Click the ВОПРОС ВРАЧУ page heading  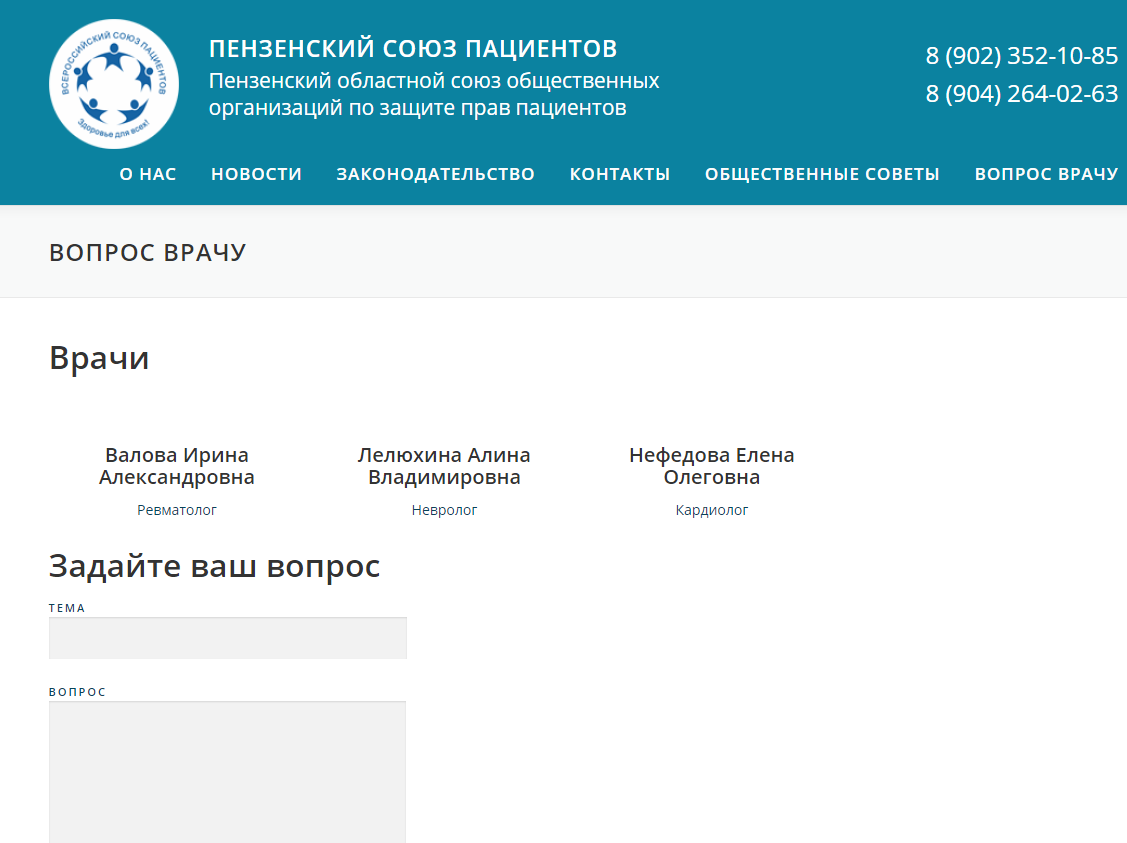coord(147,253)
